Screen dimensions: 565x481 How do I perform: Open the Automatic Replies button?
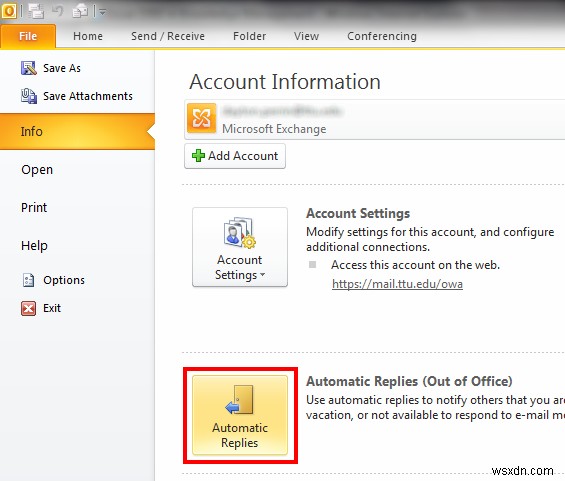(x=240, y=415)
